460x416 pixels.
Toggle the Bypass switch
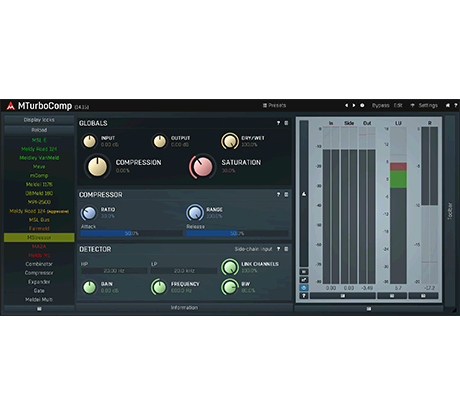coord(381,105)
